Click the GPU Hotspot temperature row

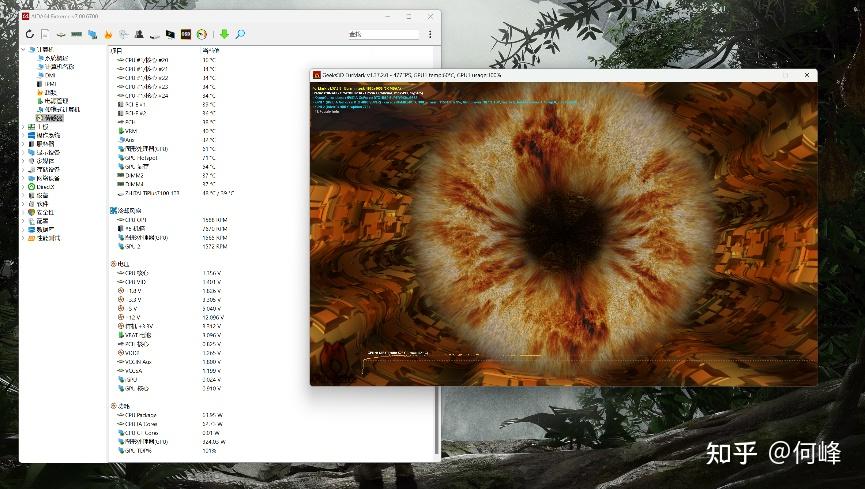(167, 158)
